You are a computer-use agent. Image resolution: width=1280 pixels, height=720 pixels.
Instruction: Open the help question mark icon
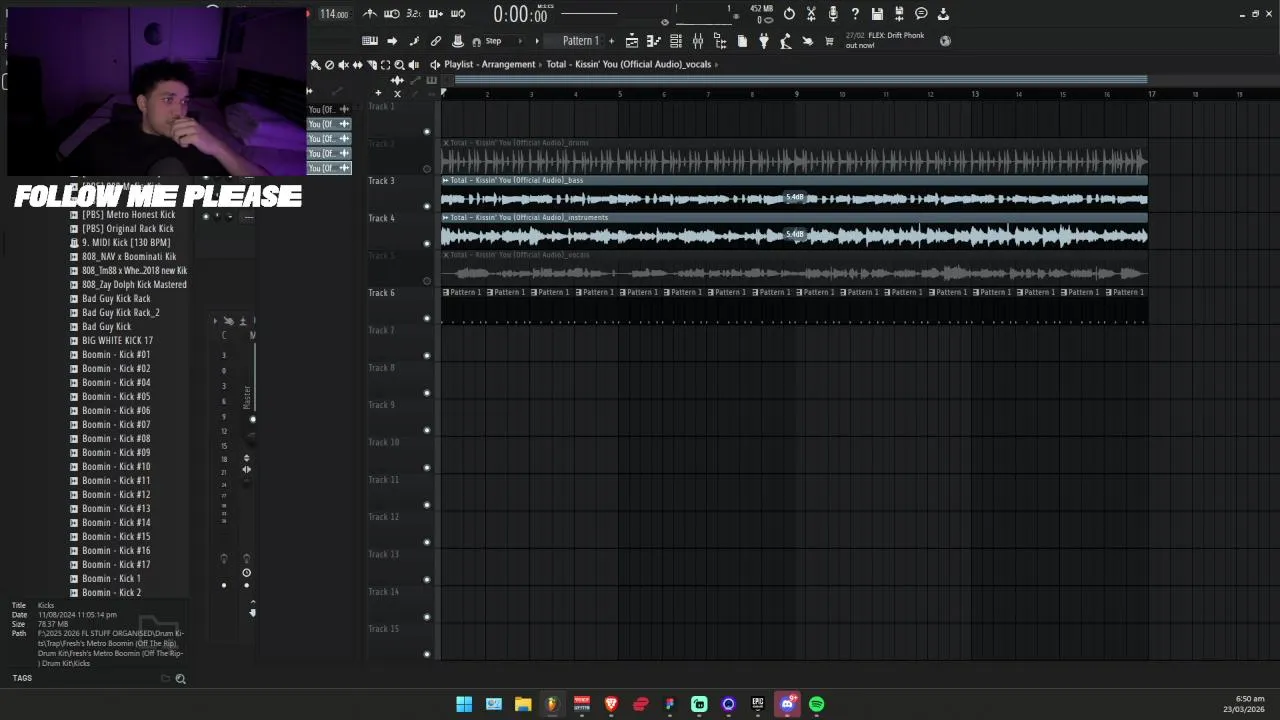pos(855,14)
